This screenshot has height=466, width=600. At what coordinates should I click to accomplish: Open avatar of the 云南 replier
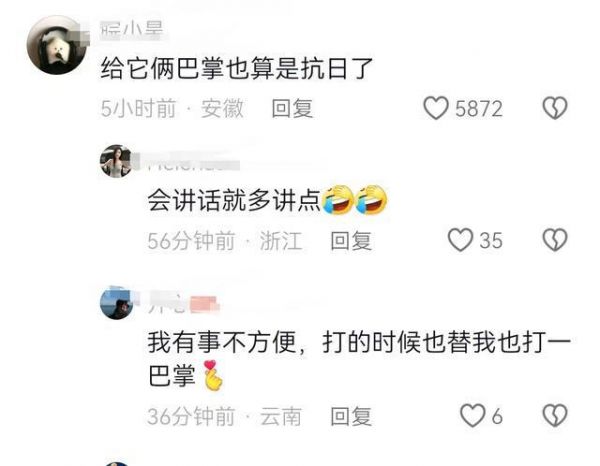pos(116,303)
